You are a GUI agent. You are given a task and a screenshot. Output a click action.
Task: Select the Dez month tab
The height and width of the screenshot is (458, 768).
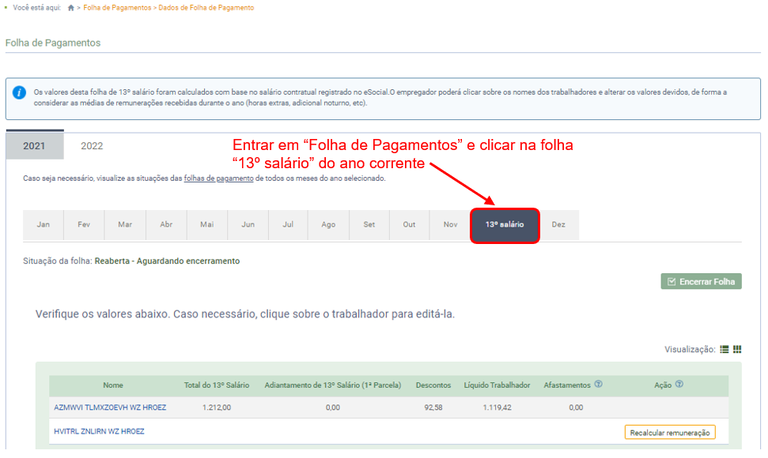tap(558, 225)
